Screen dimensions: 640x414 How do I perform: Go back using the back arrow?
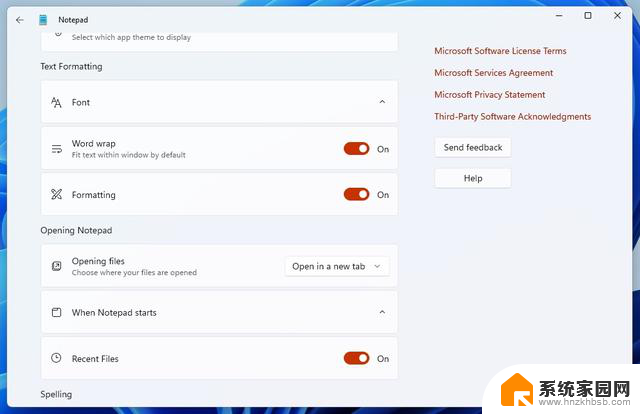point(20,20)
